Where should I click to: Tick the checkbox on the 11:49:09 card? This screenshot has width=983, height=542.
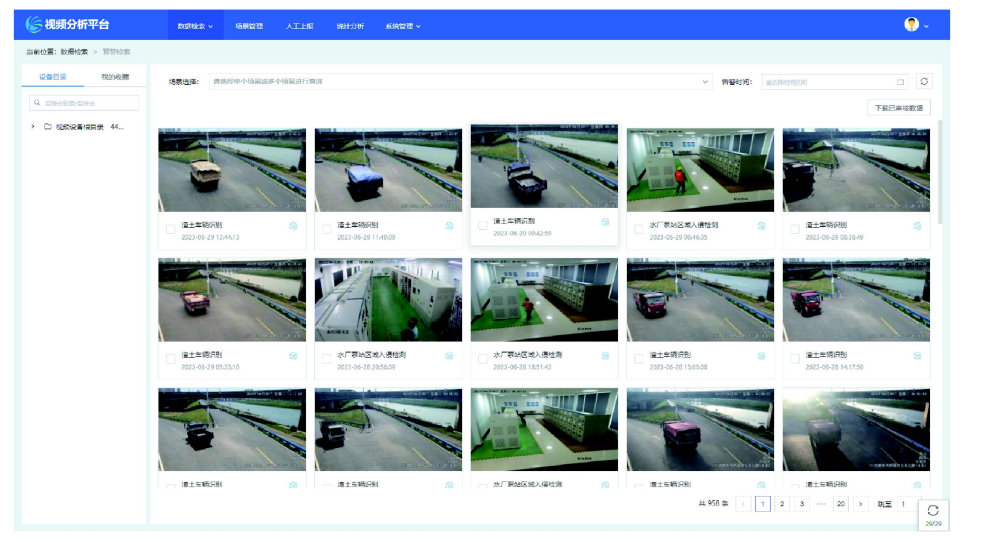click(x=327, y=229)
